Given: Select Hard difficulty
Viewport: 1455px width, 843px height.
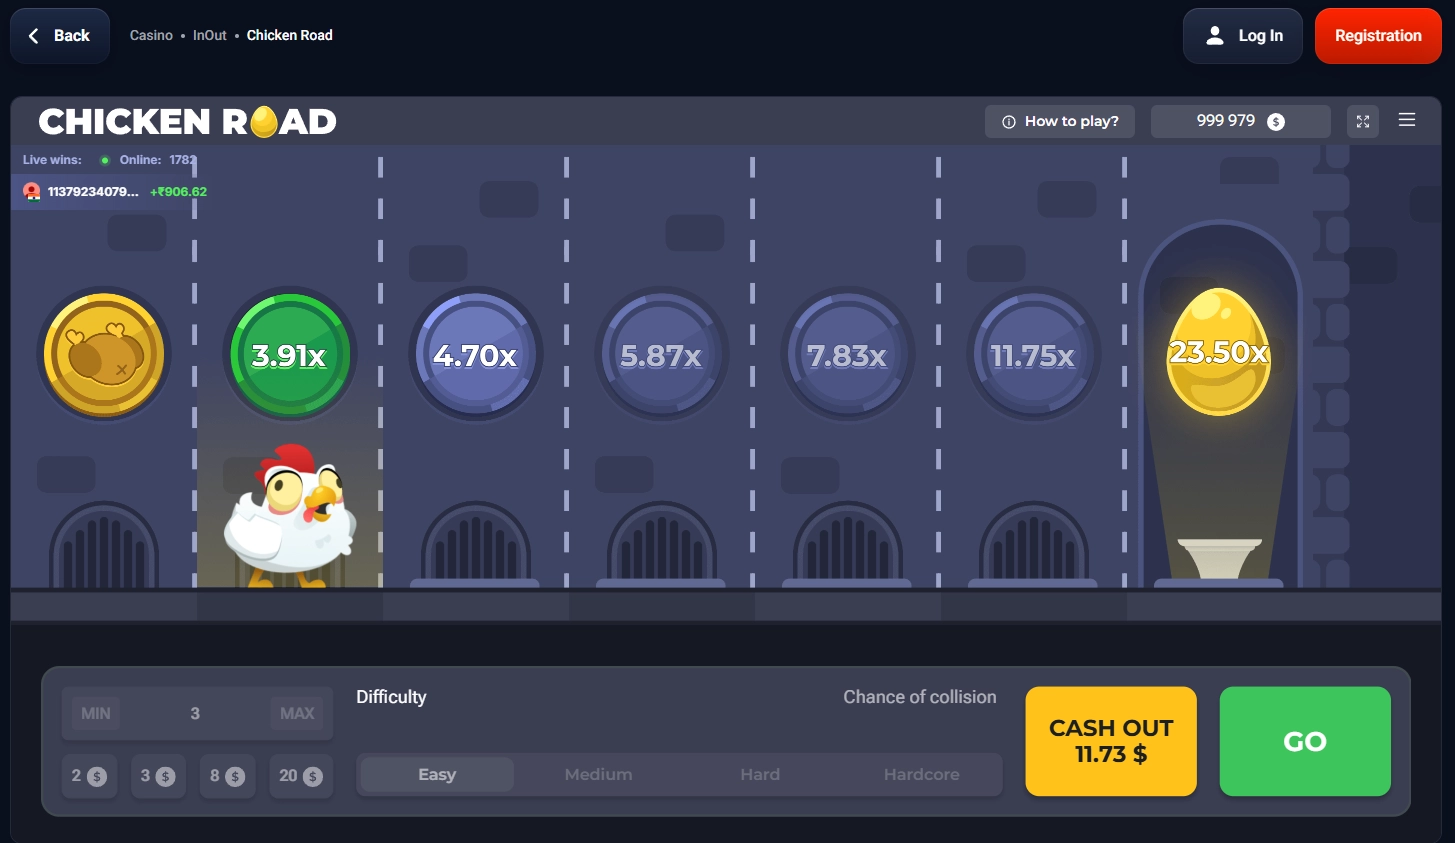Looking at the screenshot, I should [760, 774].
